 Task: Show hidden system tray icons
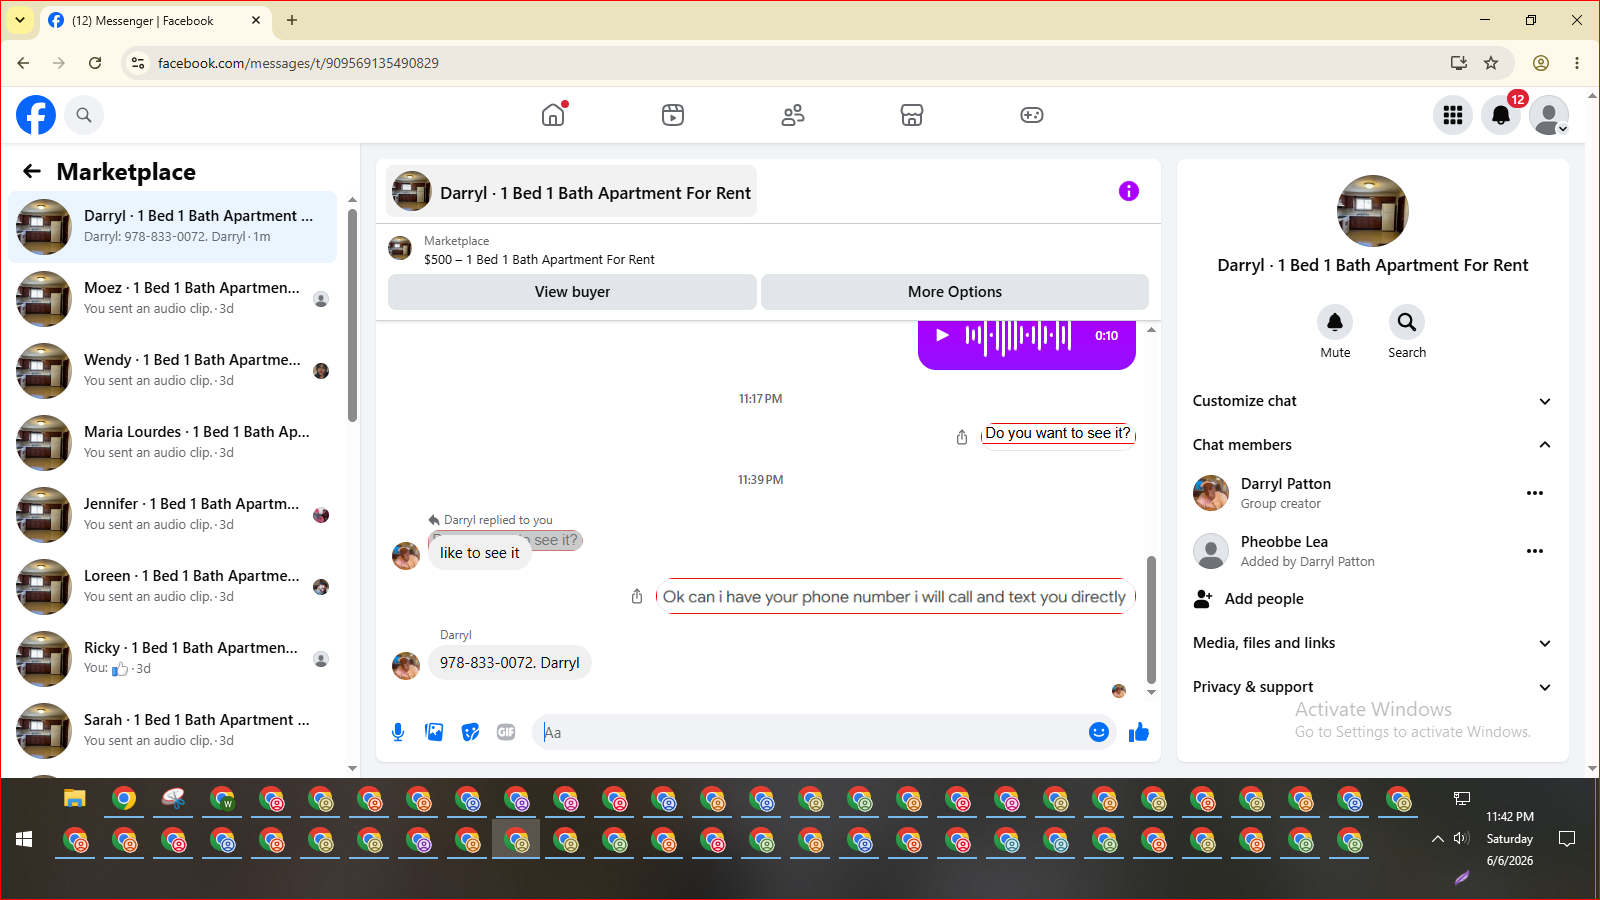point(1437,839)
